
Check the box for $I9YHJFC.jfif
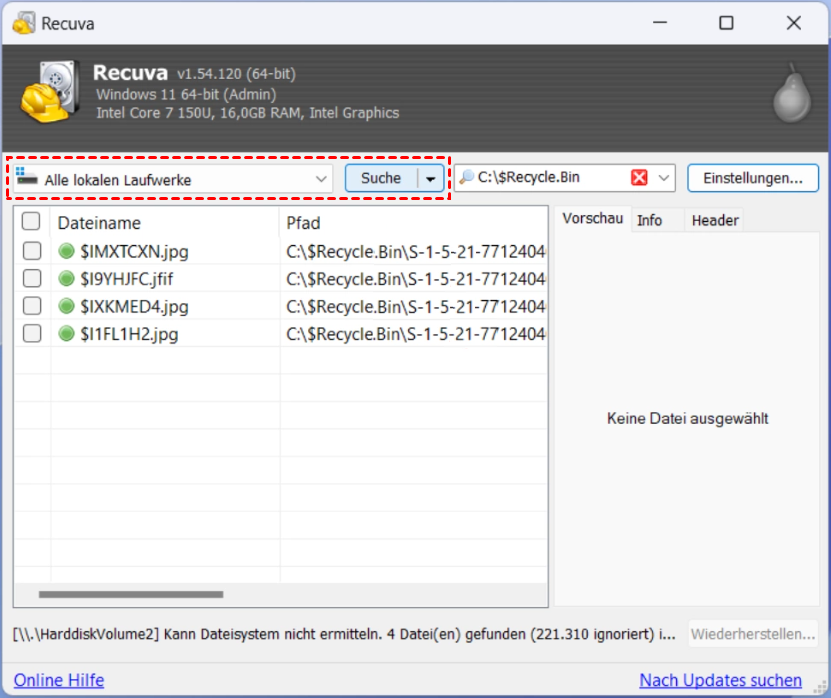(32, 278)
